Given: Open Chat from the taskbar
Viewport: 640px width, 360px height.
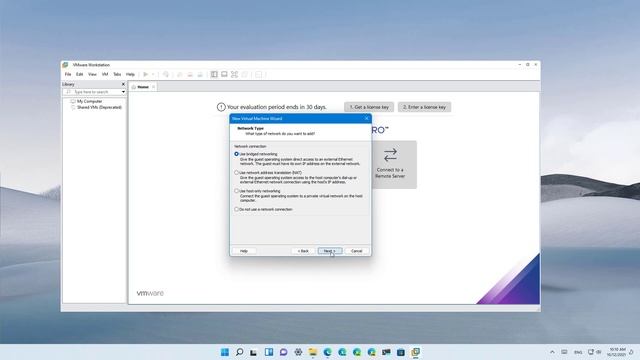Looking at the screenshot, I should 283,352.
